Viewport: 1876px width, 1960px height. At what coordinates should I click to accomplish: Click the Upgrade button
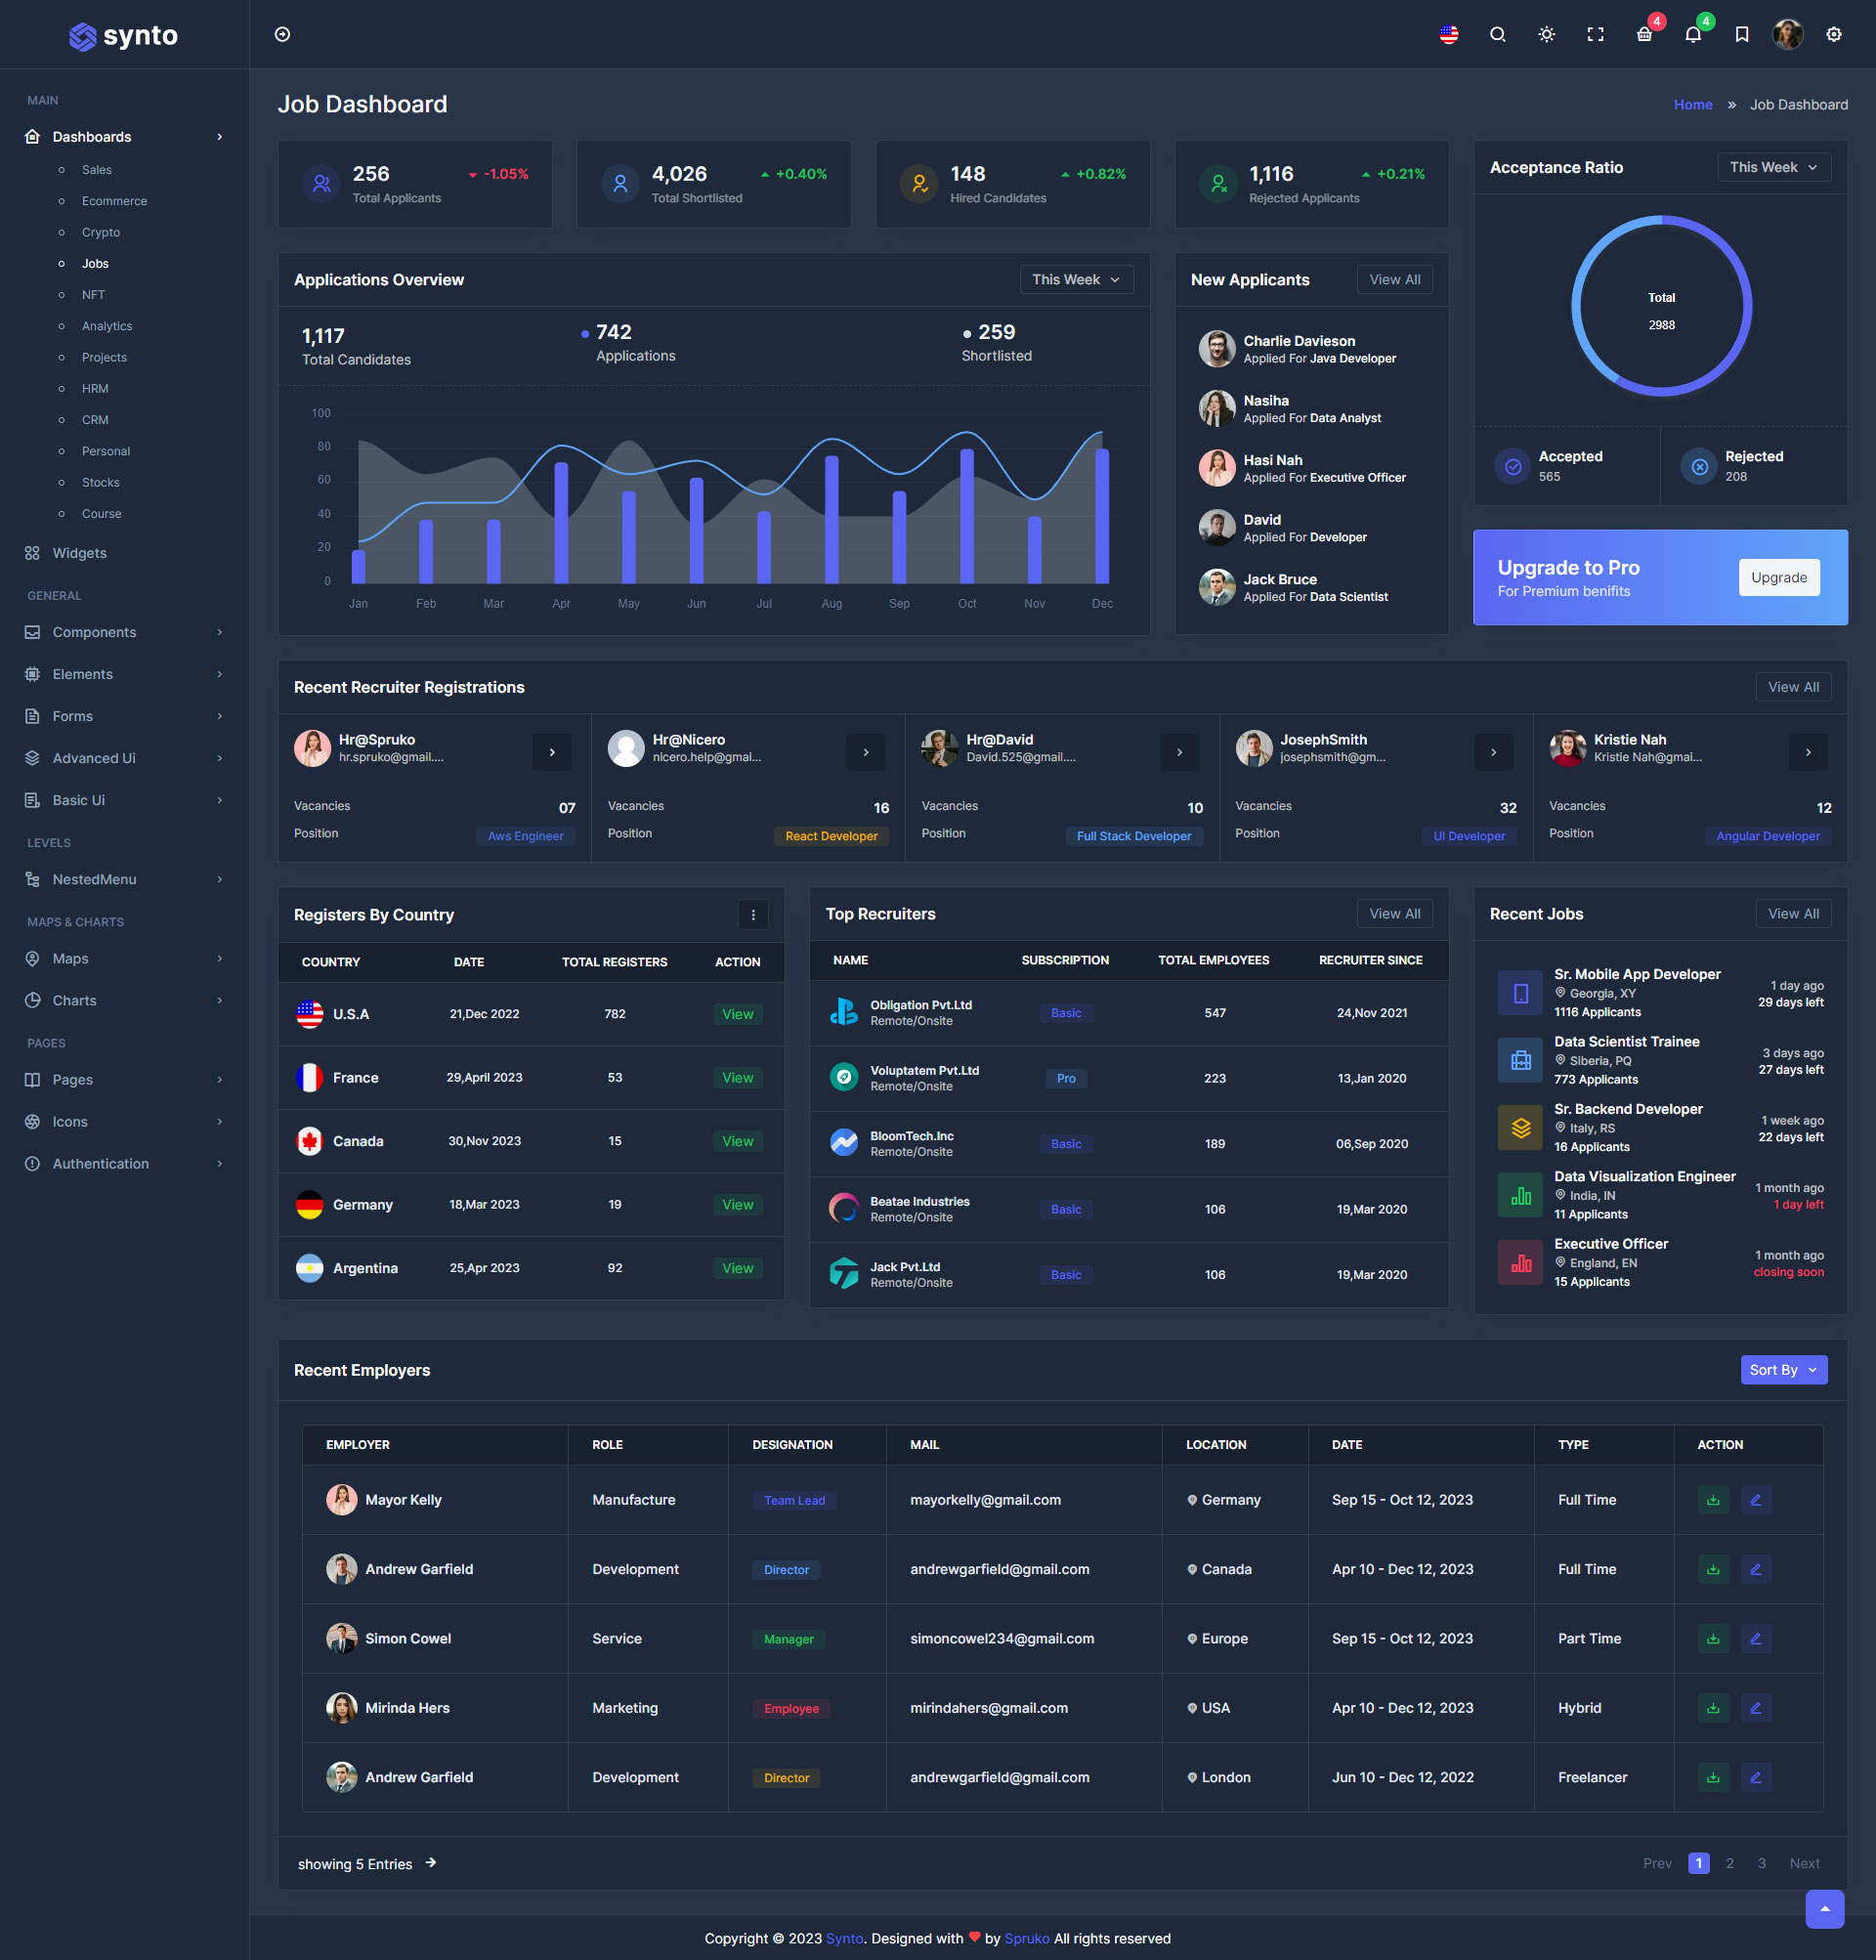point(1778,577)
